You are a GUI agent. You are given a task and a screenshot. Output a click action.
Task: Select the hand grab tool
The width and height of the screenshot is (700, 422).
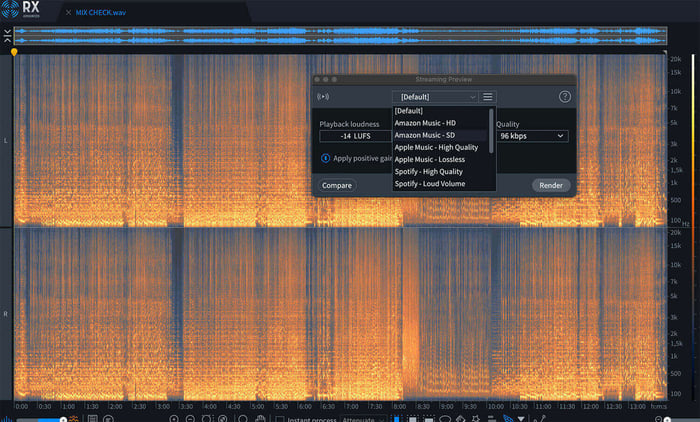260,419
